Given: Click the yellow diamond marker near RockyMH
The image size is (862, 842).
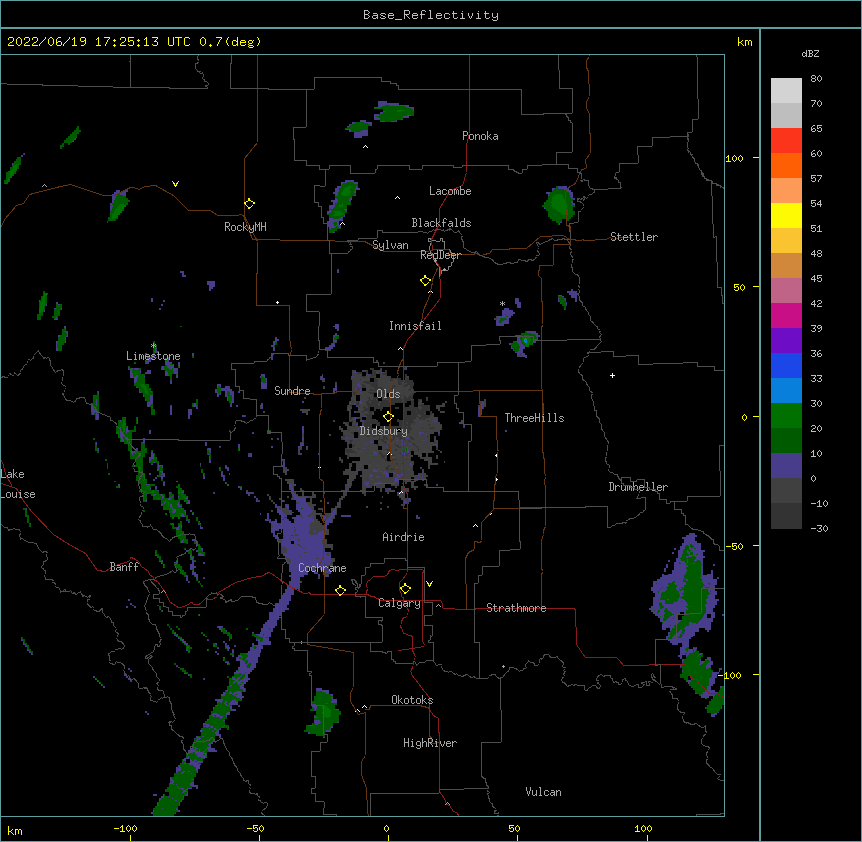Looking at the screenshot, I should pos(249,204).
